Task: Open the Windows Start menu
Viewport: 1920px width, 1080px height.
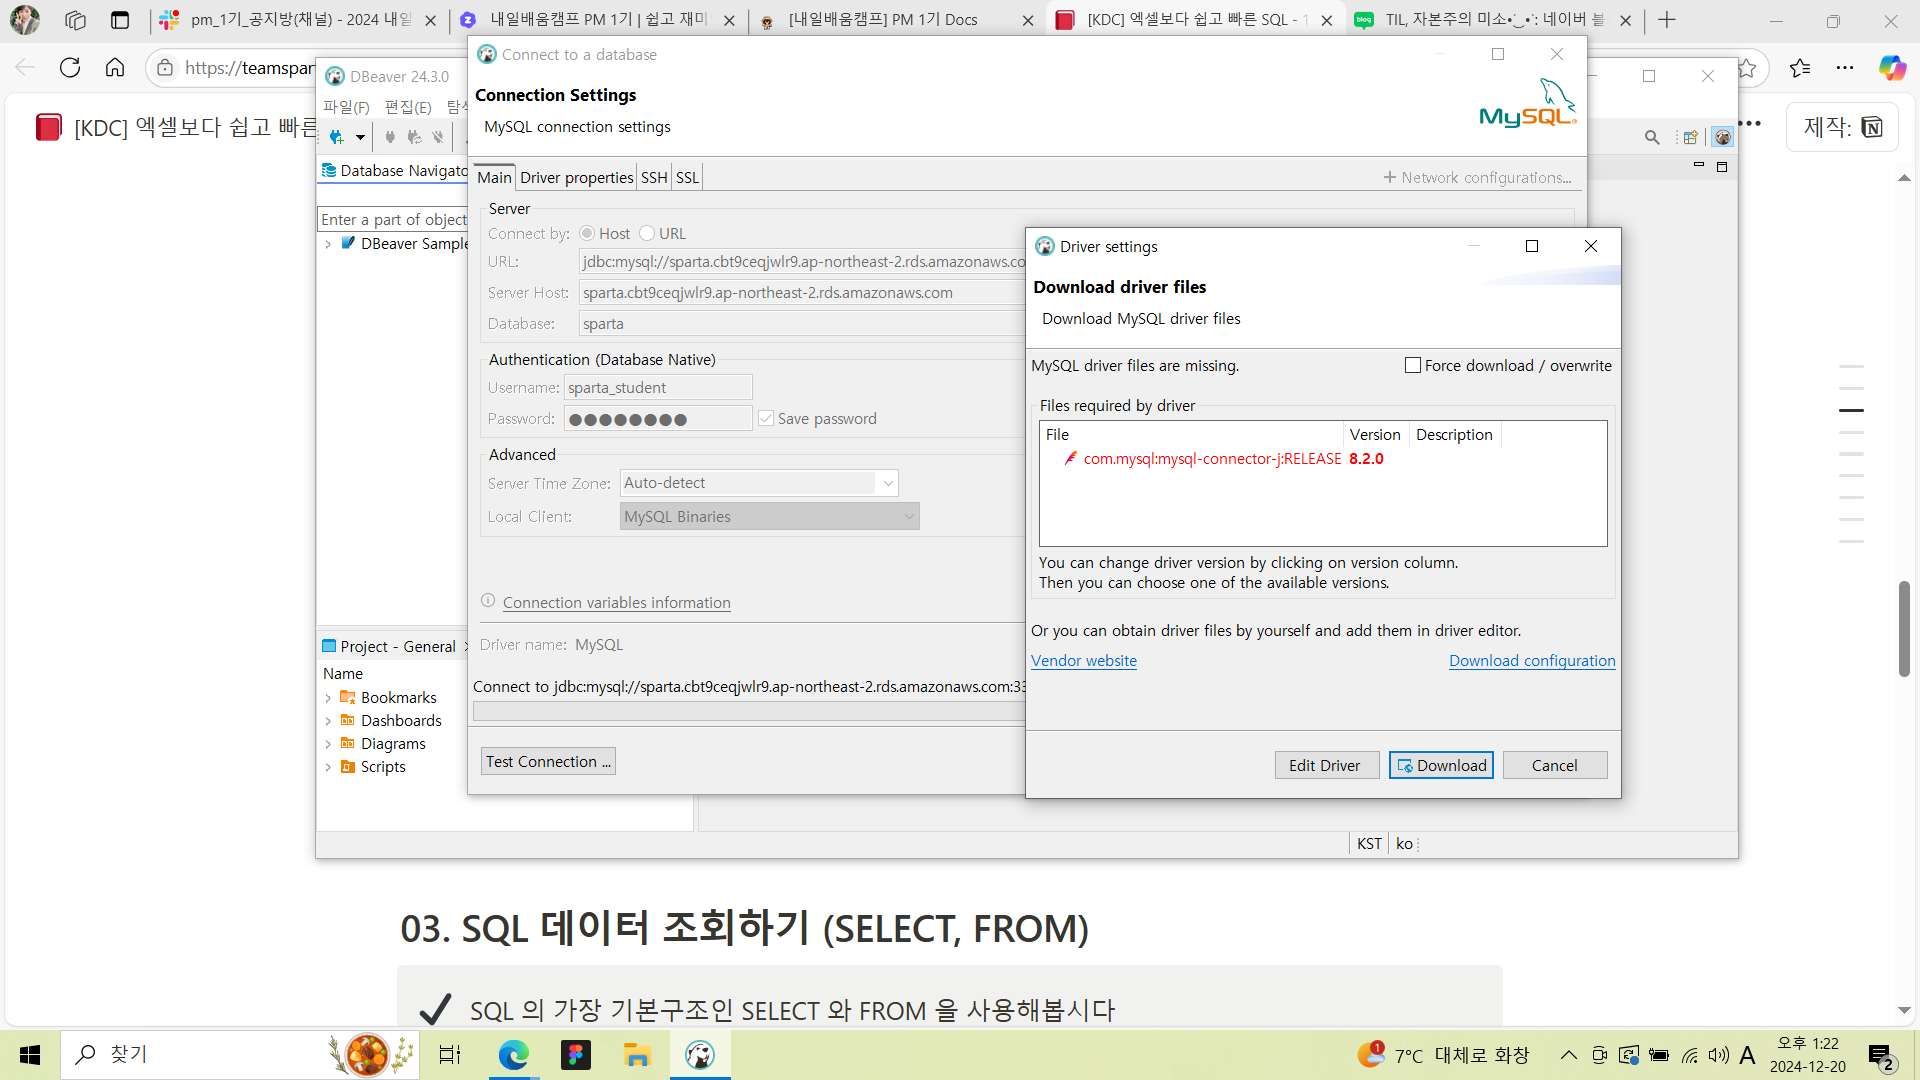Action: click(x=30, y=1055)
